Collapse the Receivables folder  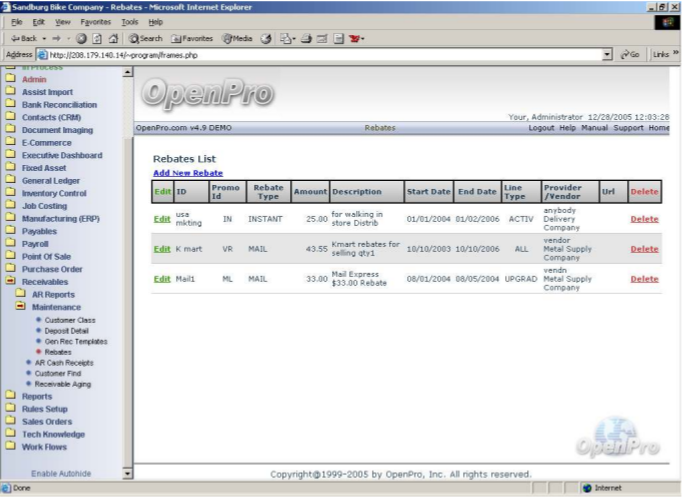pos(10,281)
